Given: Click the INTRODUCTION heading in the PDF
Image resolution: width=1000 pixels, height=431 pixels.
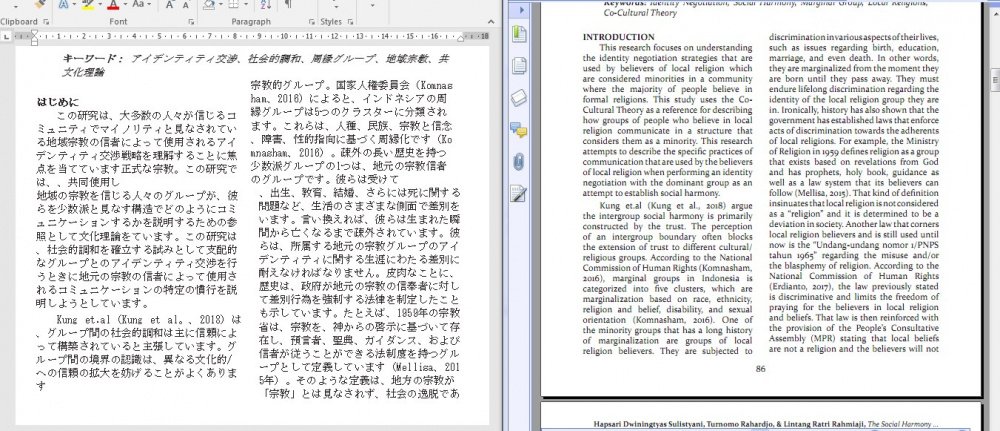Looking at the screenshot, I should coord(619,37).
